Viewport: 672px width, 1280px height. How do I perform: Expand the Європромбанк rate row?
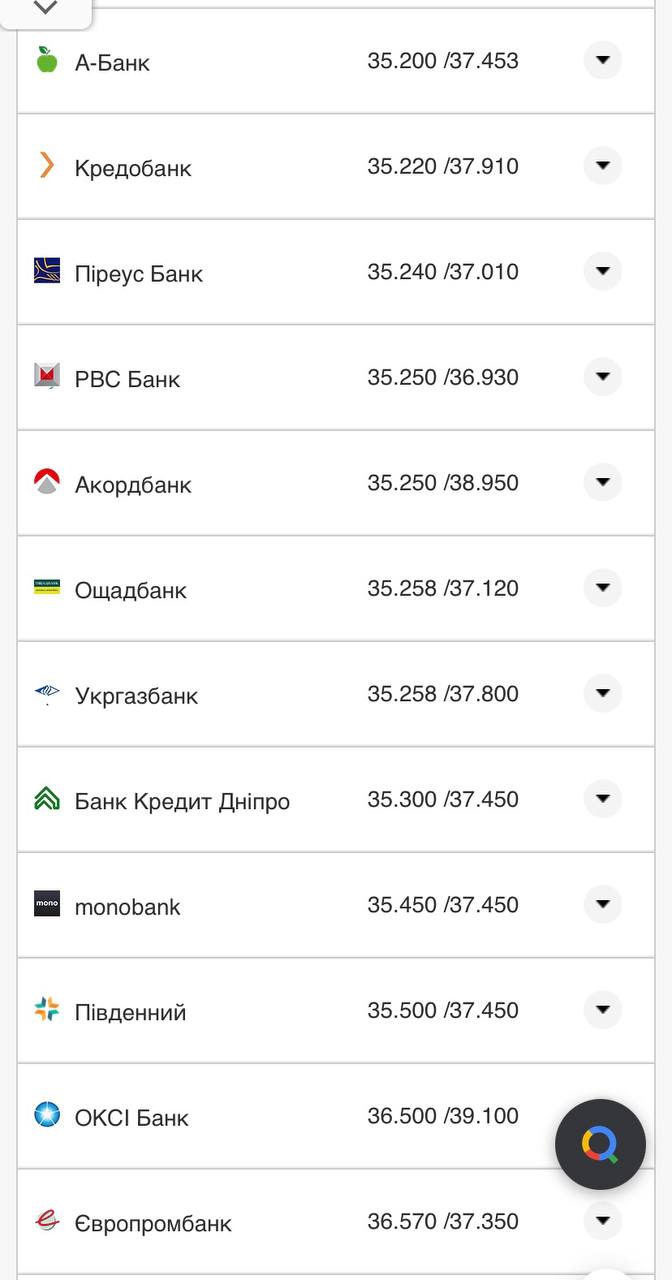[602, 1220]
